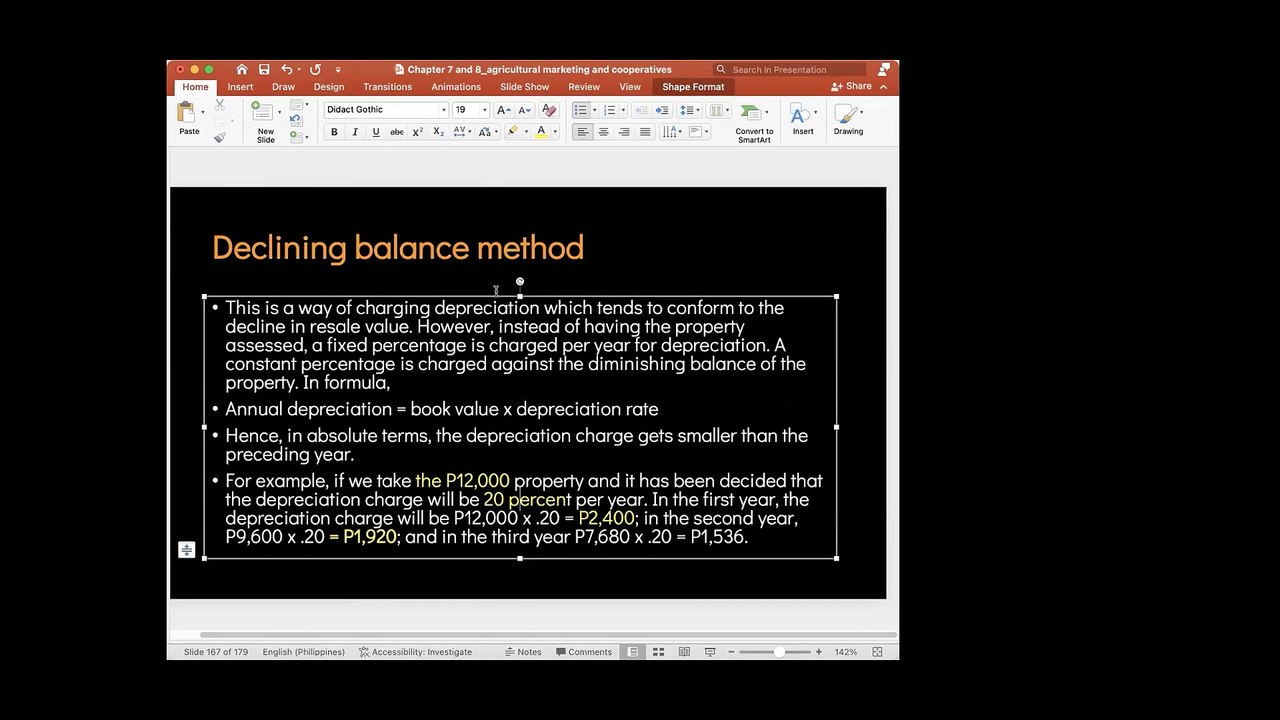
Task: Justify the text
Action: [645, 132]
